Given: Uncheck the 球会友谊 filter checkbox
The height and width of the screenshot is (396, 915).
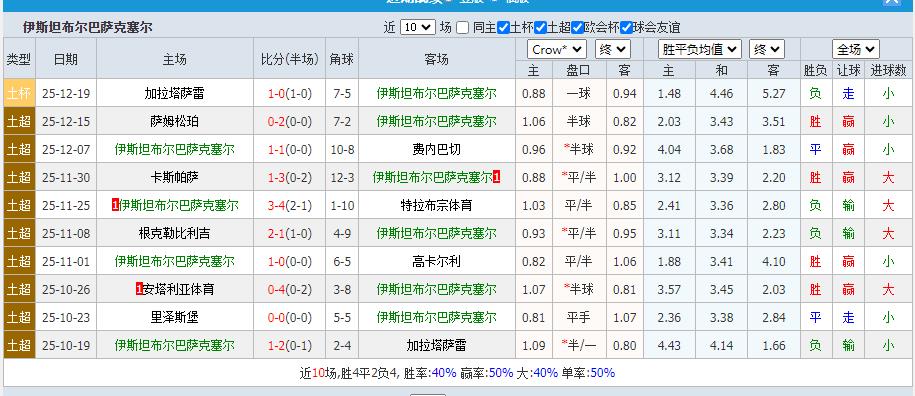Looking at the screenshot, I should [x=626, y=27].
